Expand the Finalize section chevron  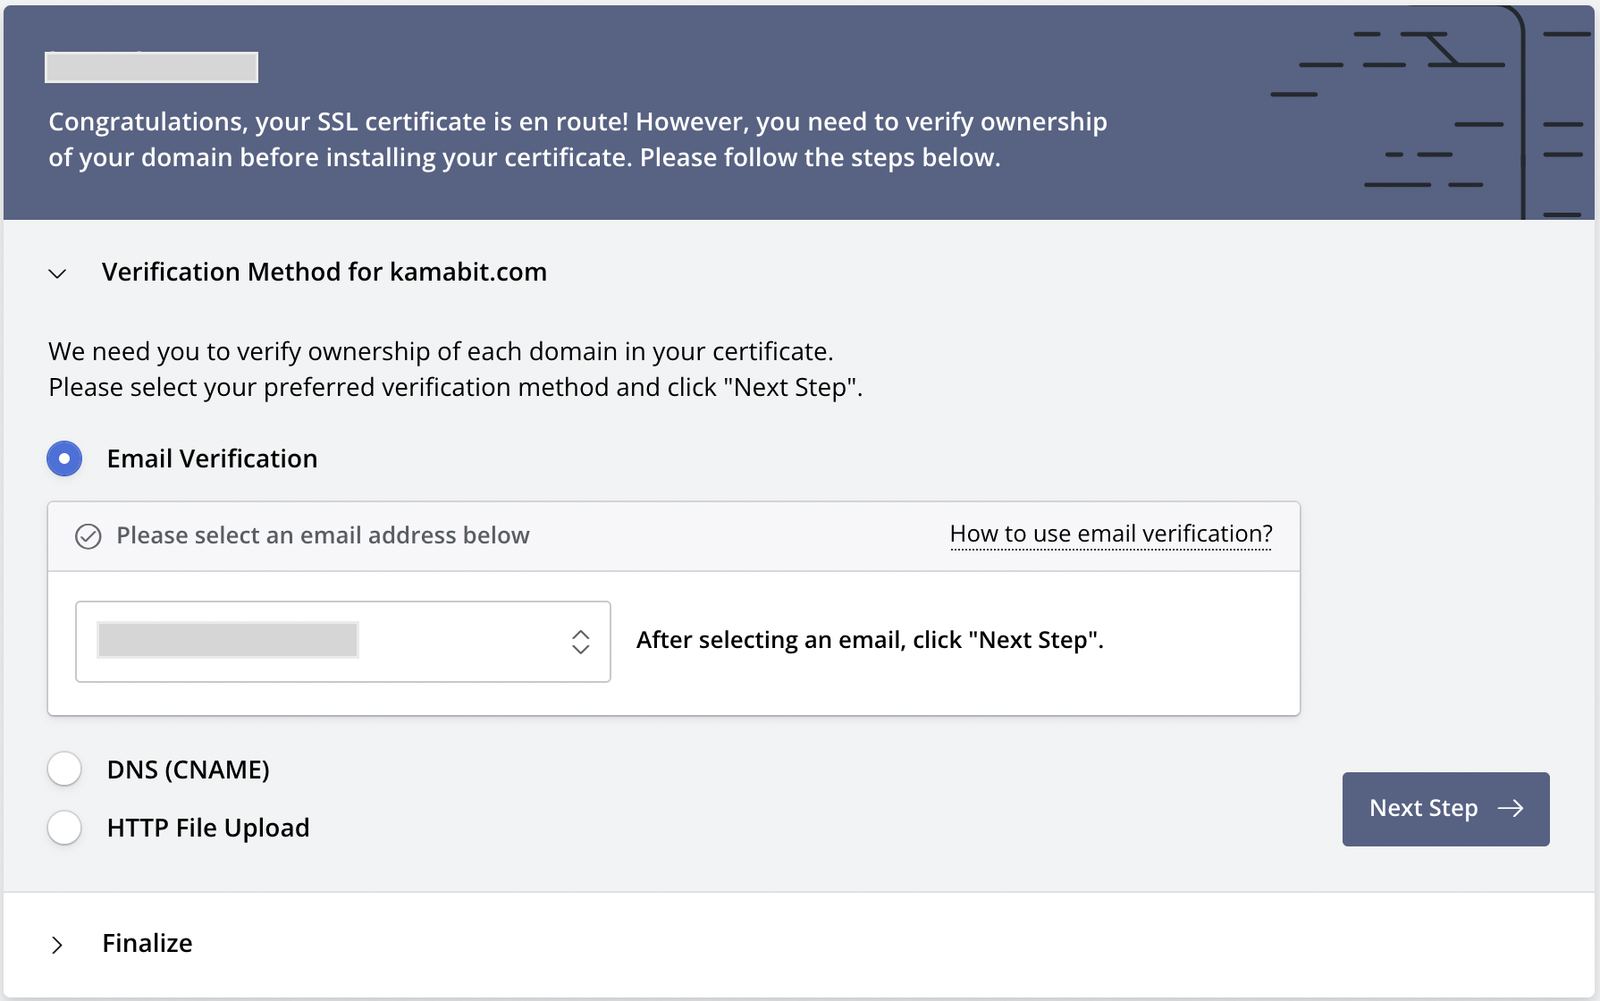[x=57, y=945]
